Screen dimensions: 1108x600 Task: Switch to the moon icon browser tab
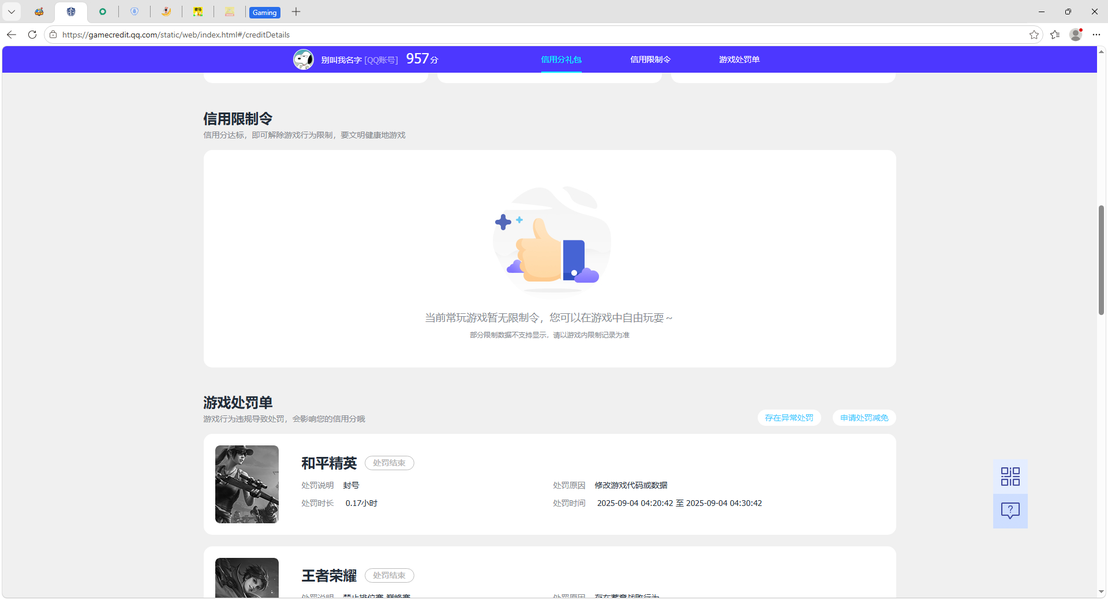pos(166,12)
